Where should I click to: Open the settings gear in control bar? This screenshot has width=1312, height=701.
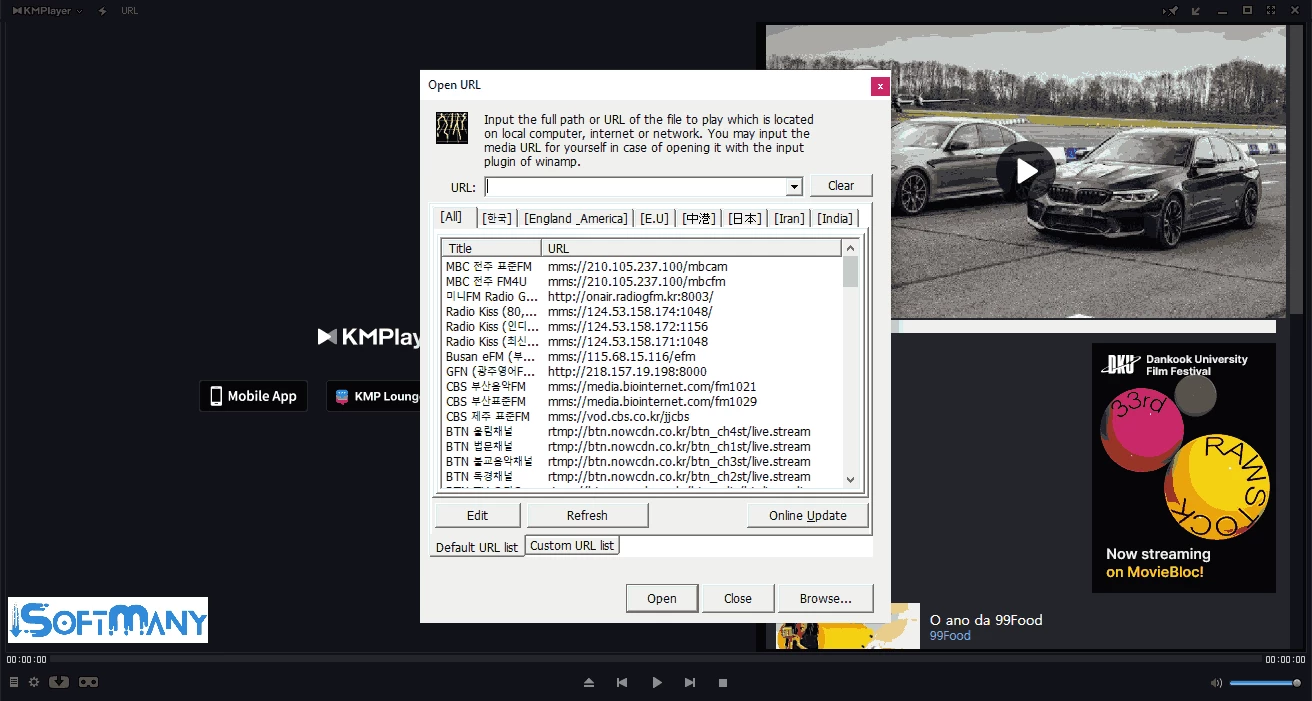click(34, 682)
